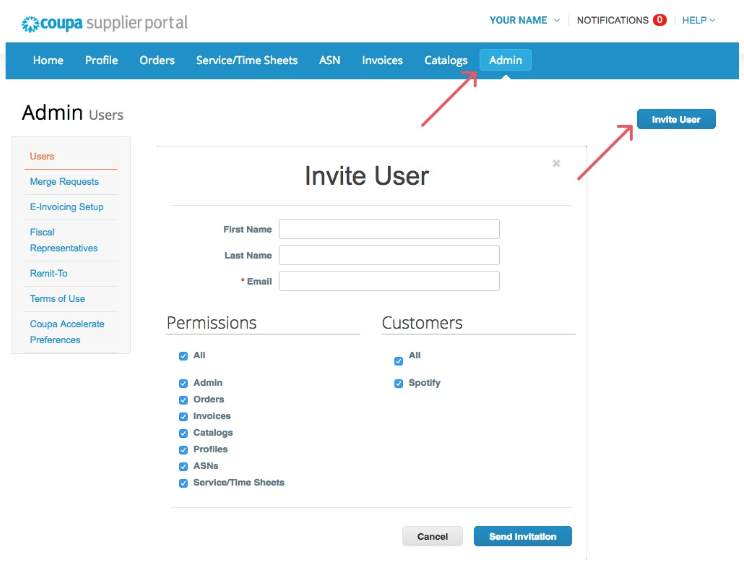Uncheck the Admin permission checkbox
The height and width of the screenshot is (566, 744).
pyautogui.click(x=183, y=383)
